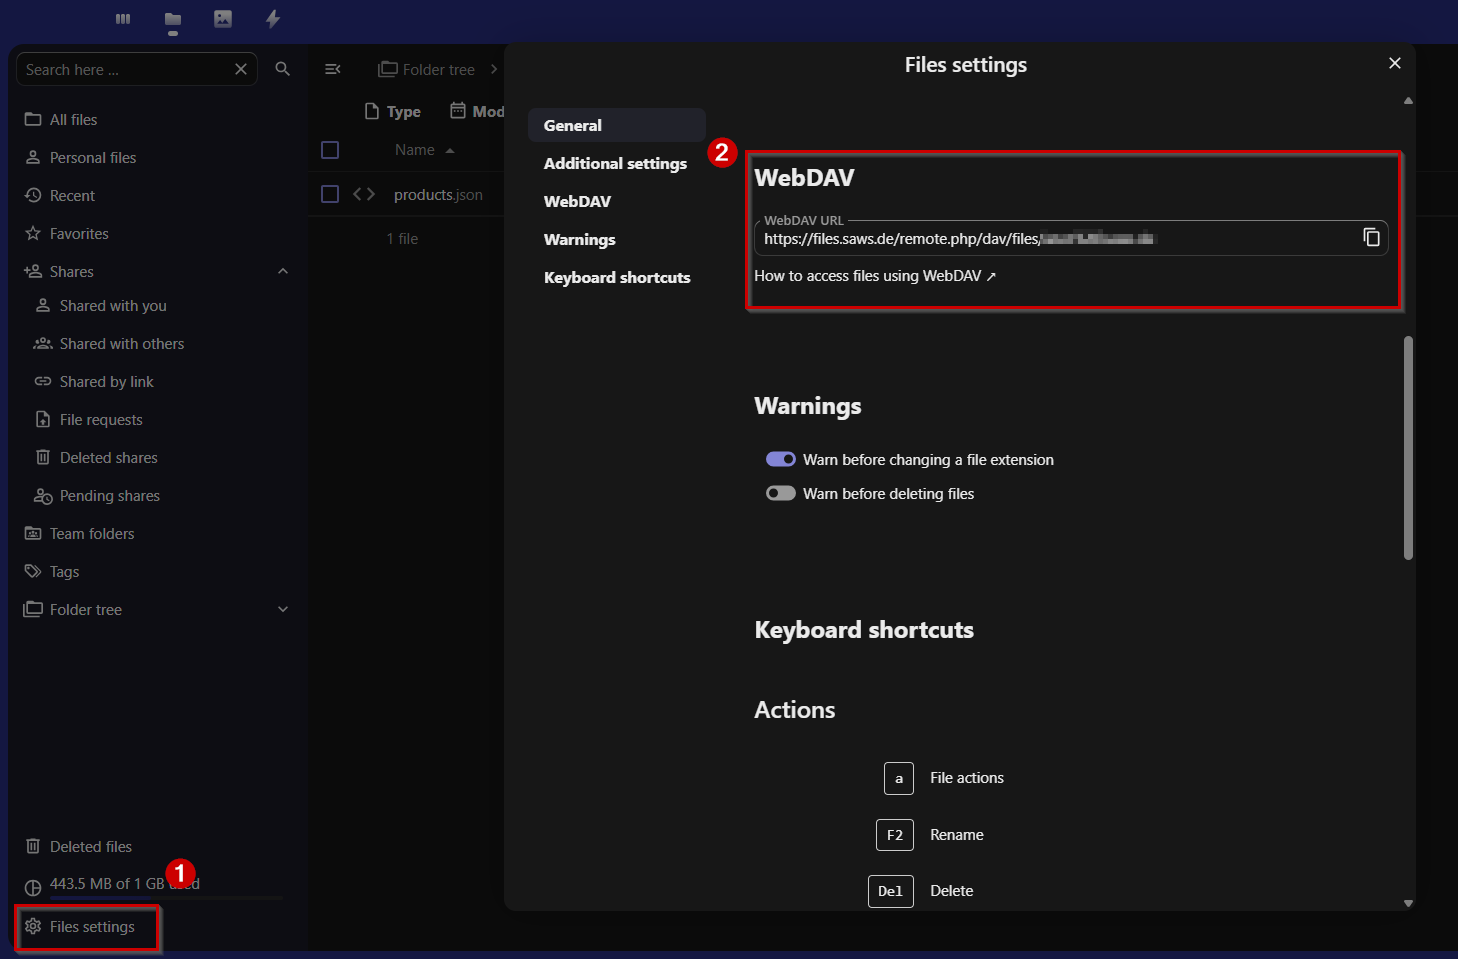This screenshot has height=959, width=1458.
Task: Collapse the Shares section chevron
Action: pos(283,271)
